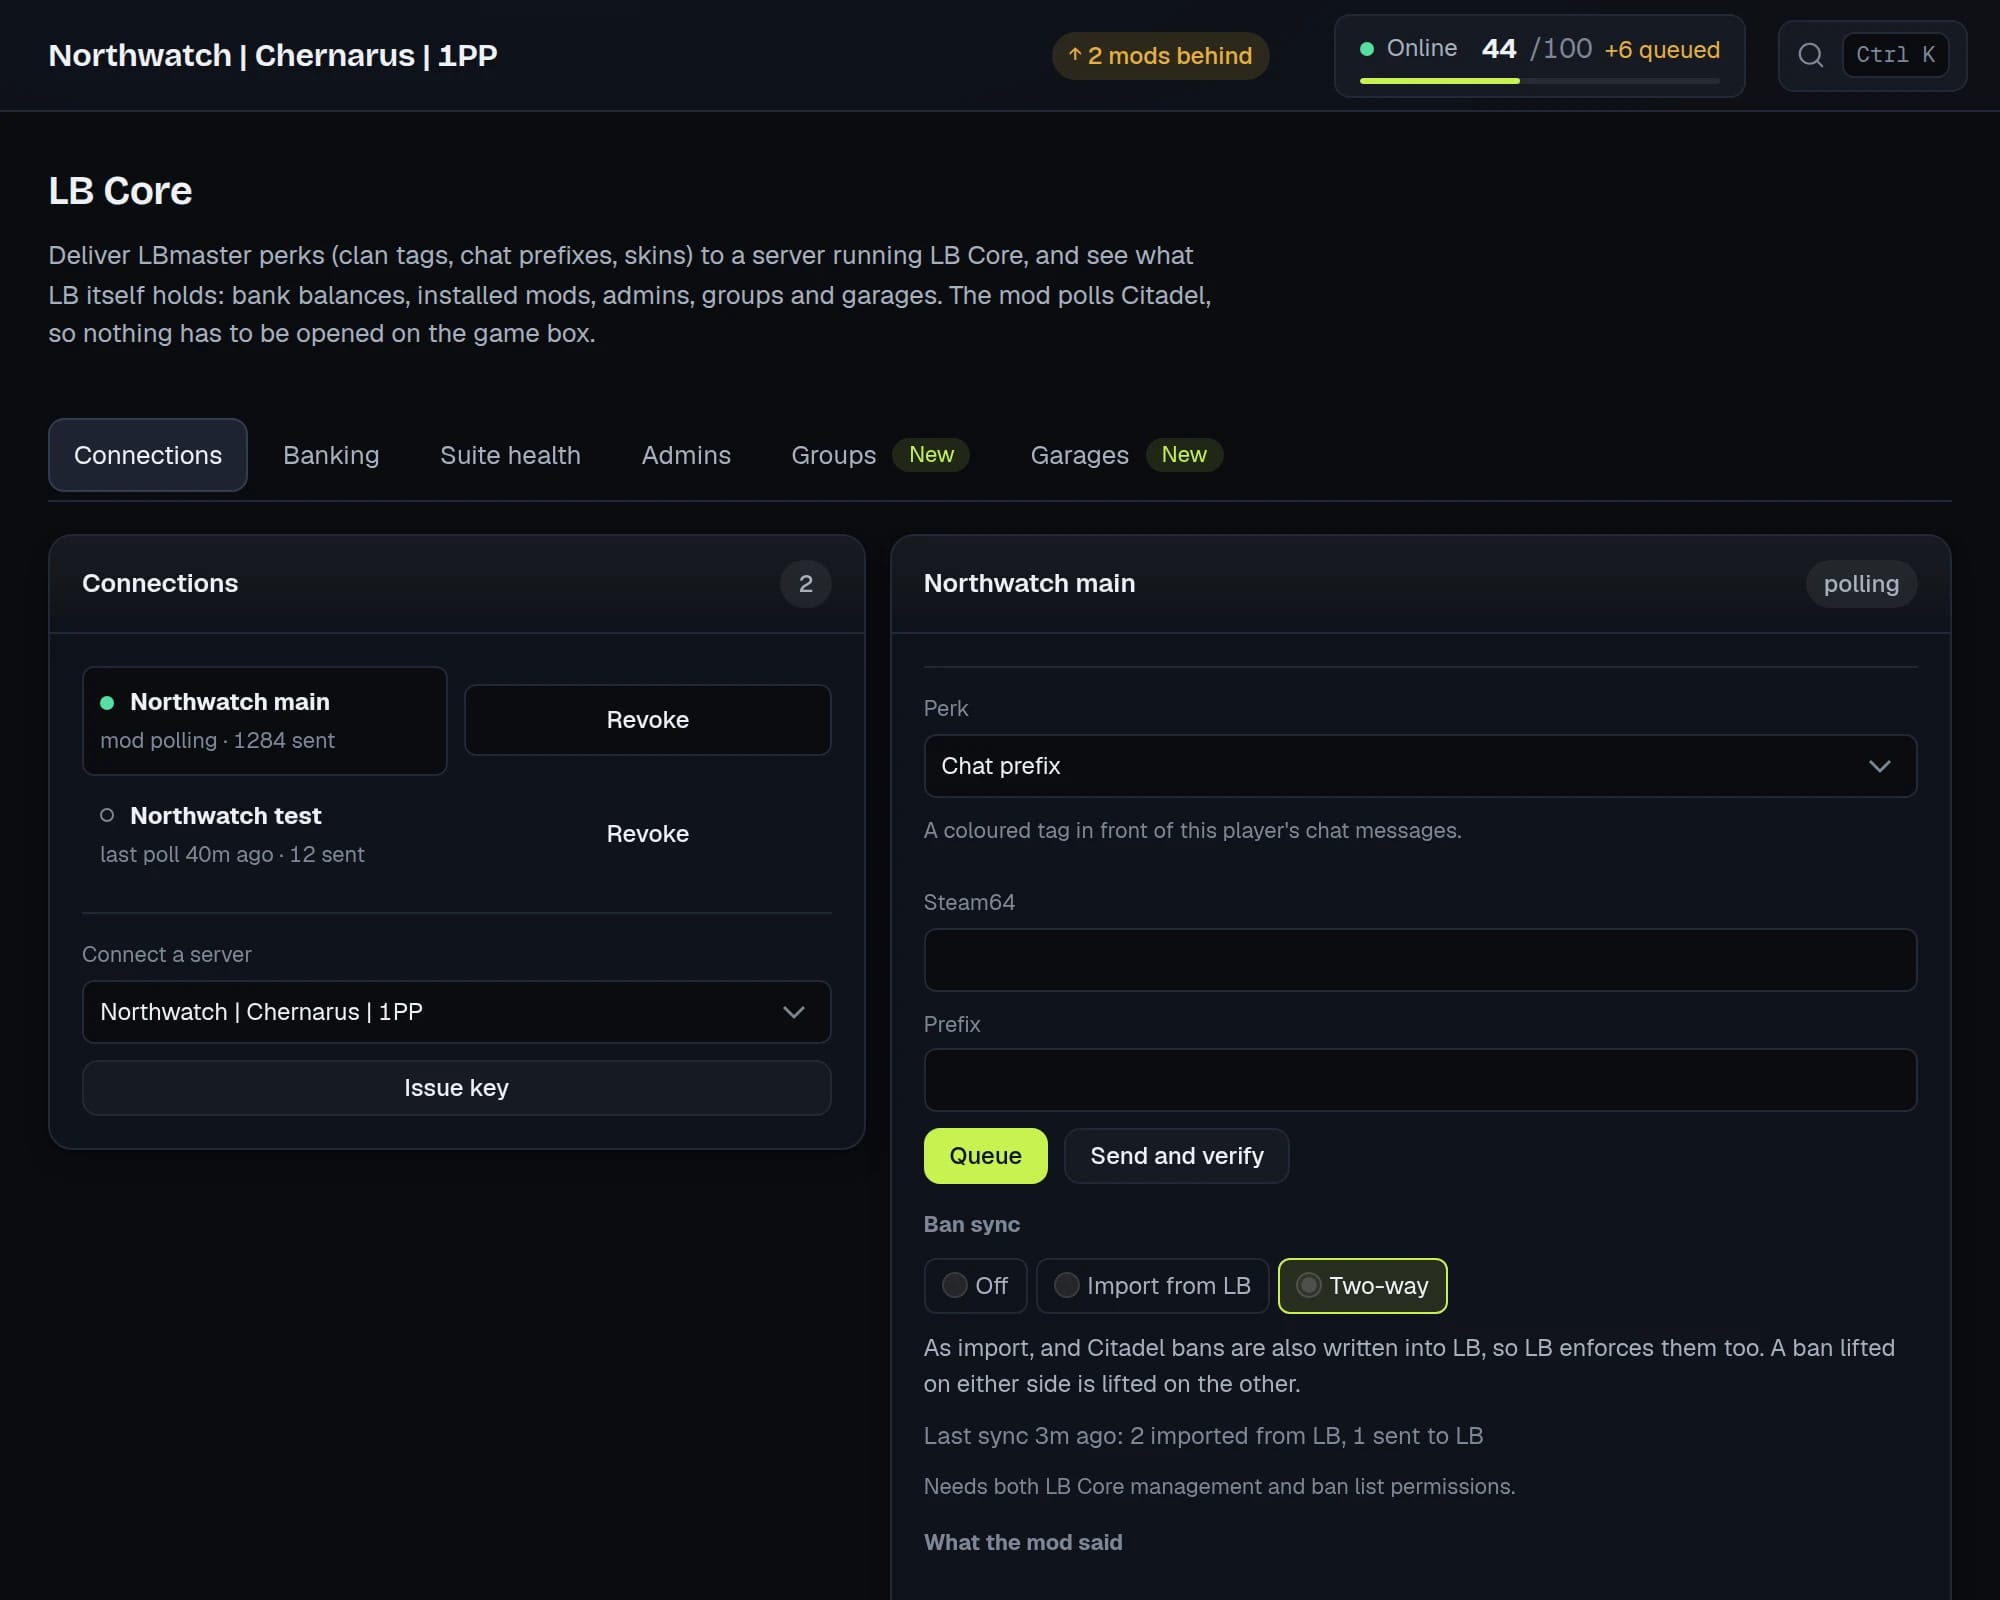Click Northwatch main's green status dot
This screenshot has width=2000, height=1600.
point(107,703)
